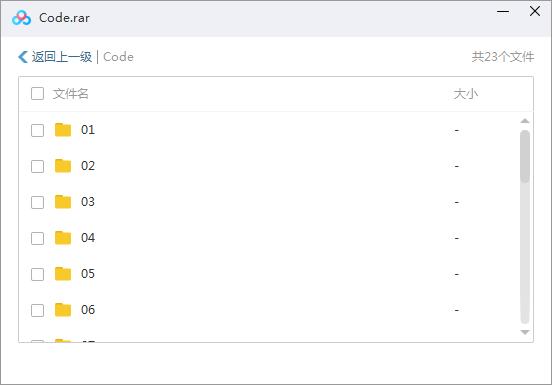Screen dimensions: 552x385
Task: Click the scrollbar down arrow
Action: pos(525,332)
